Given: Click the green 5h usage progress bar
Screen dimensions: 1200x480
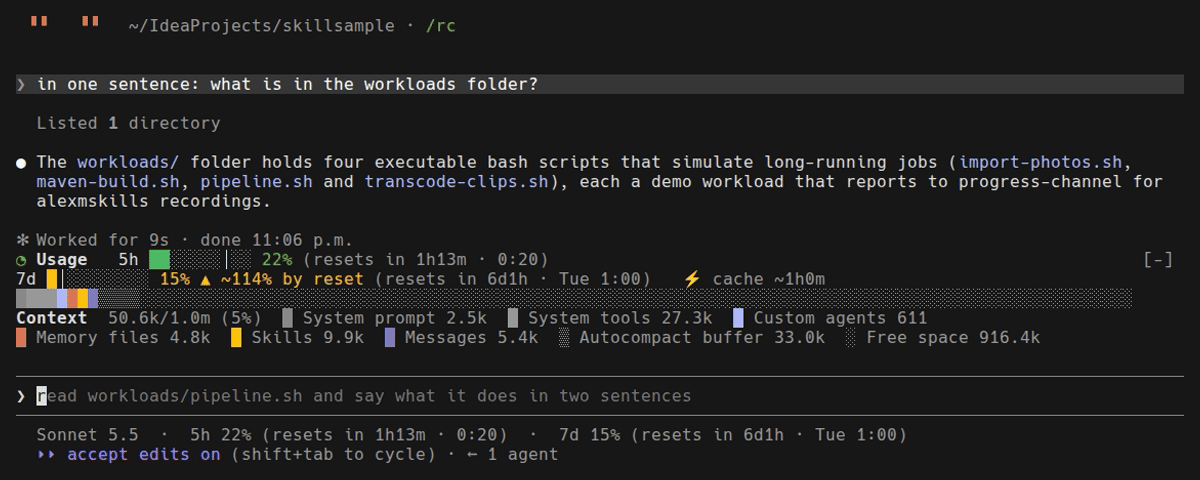Looking at the screenshot, I should point(160,260).
